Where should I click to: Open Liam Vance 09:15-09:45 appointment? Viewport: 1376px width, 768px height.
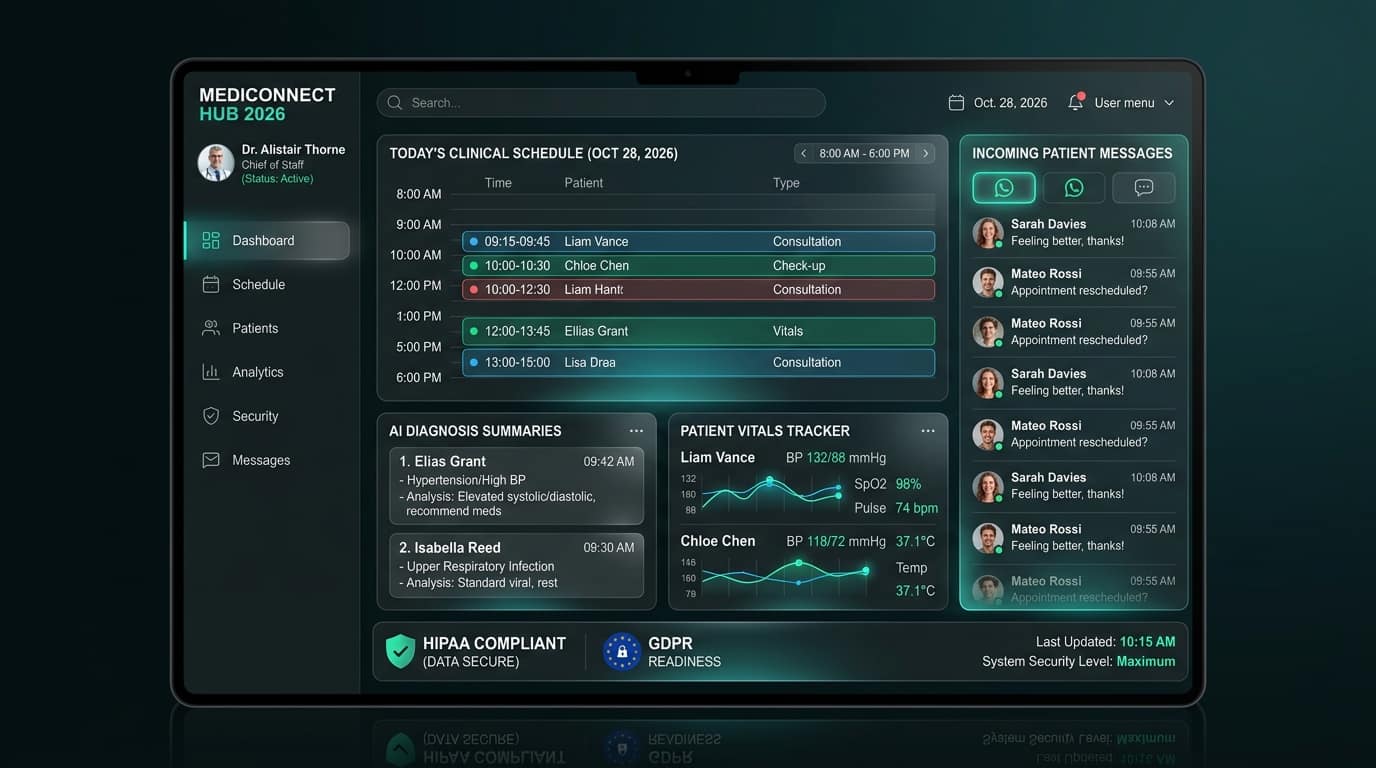coord(699,241)
